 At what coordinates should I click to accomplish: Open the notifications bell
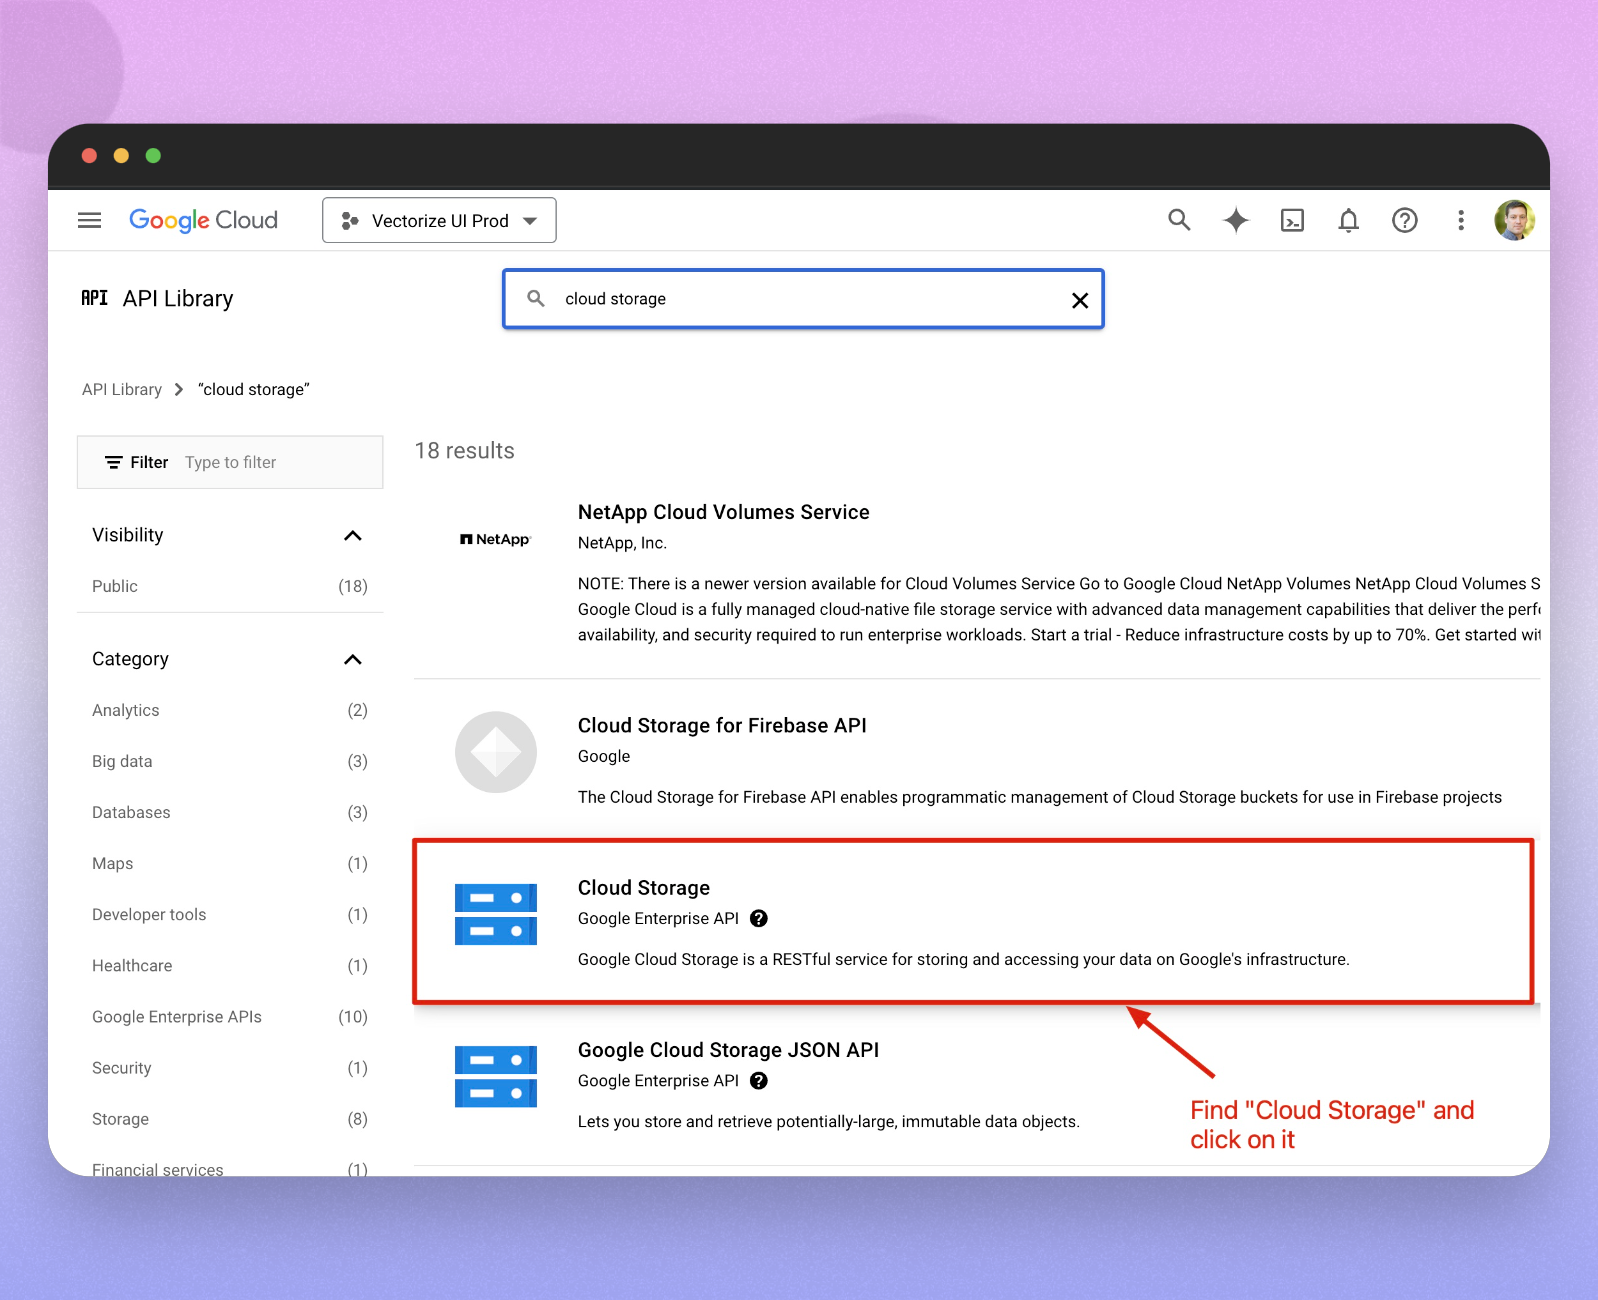point(1348,220)
